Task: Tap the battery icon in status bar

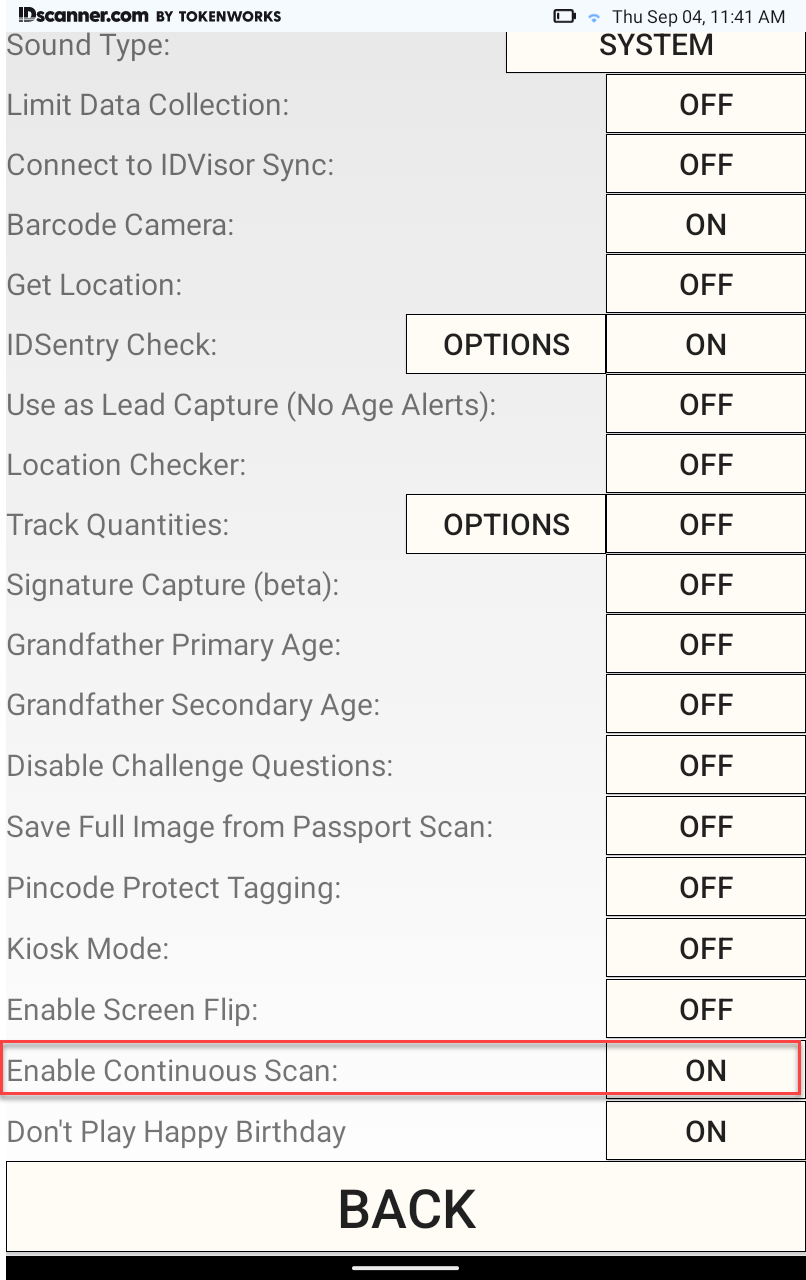Action: click(x=565, y=16)
